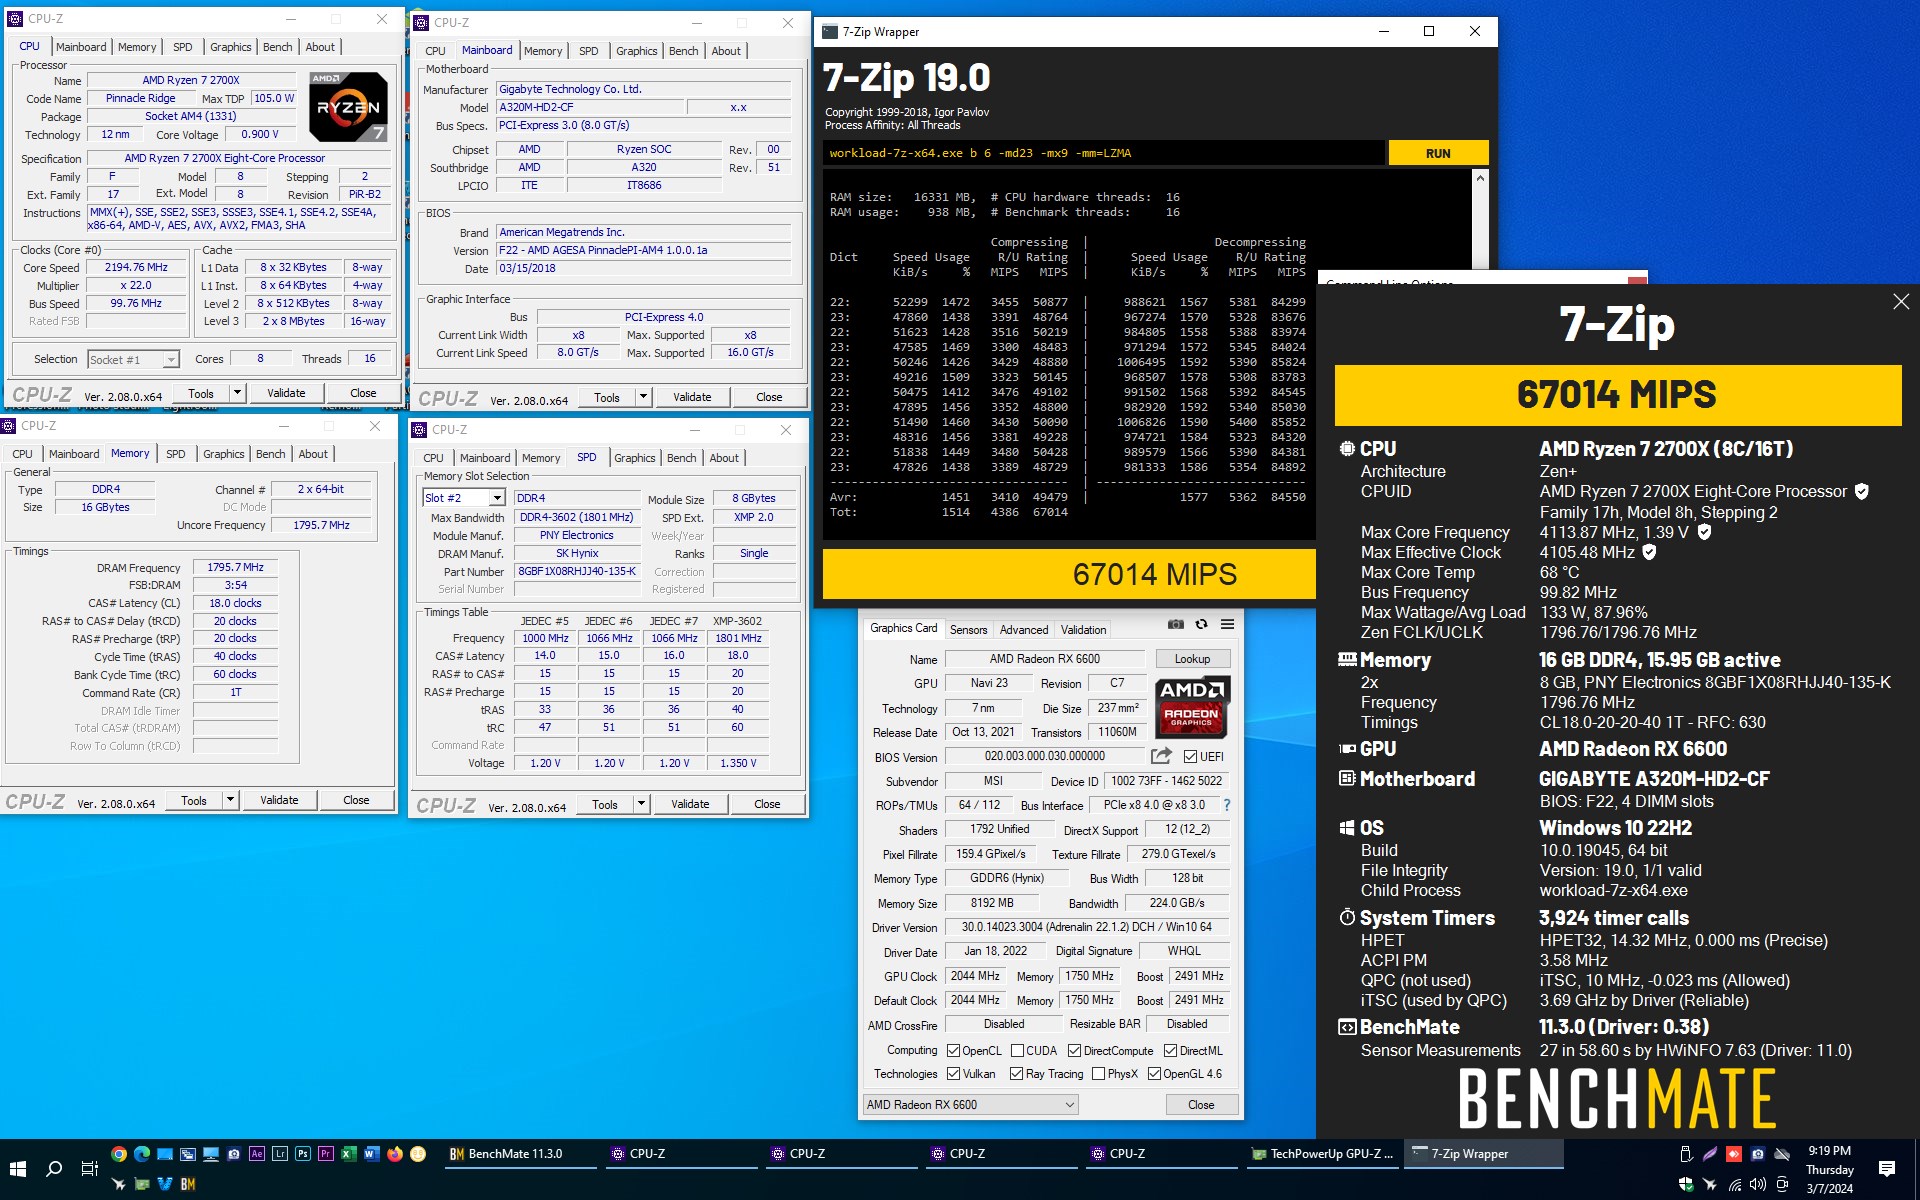This screenshot has height=1200, width=1920.
Task: Launch Excel from the taskbar
Action: tap(349, 1154)
